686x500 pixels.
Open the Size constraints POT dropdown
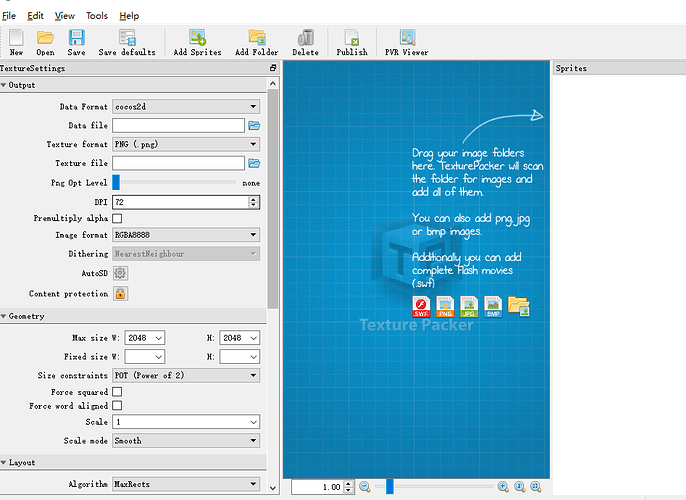(x=186, y=375)
